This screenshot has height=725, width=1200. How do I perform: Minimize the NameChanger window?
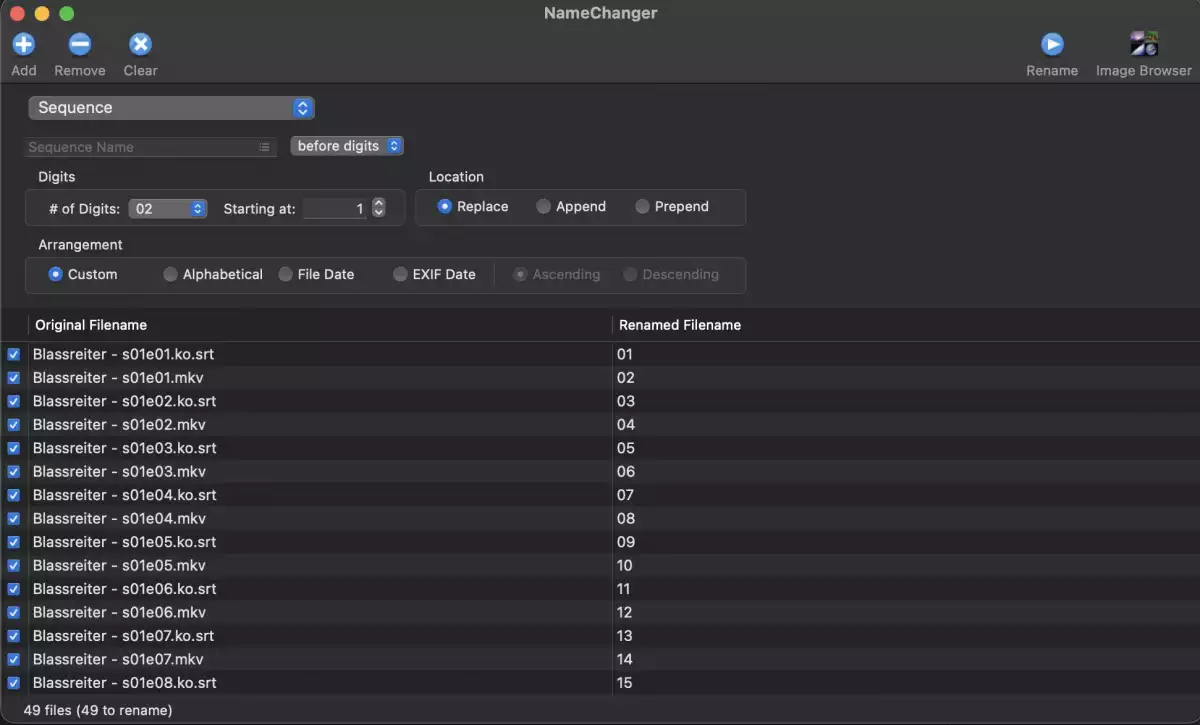[41, 14]
